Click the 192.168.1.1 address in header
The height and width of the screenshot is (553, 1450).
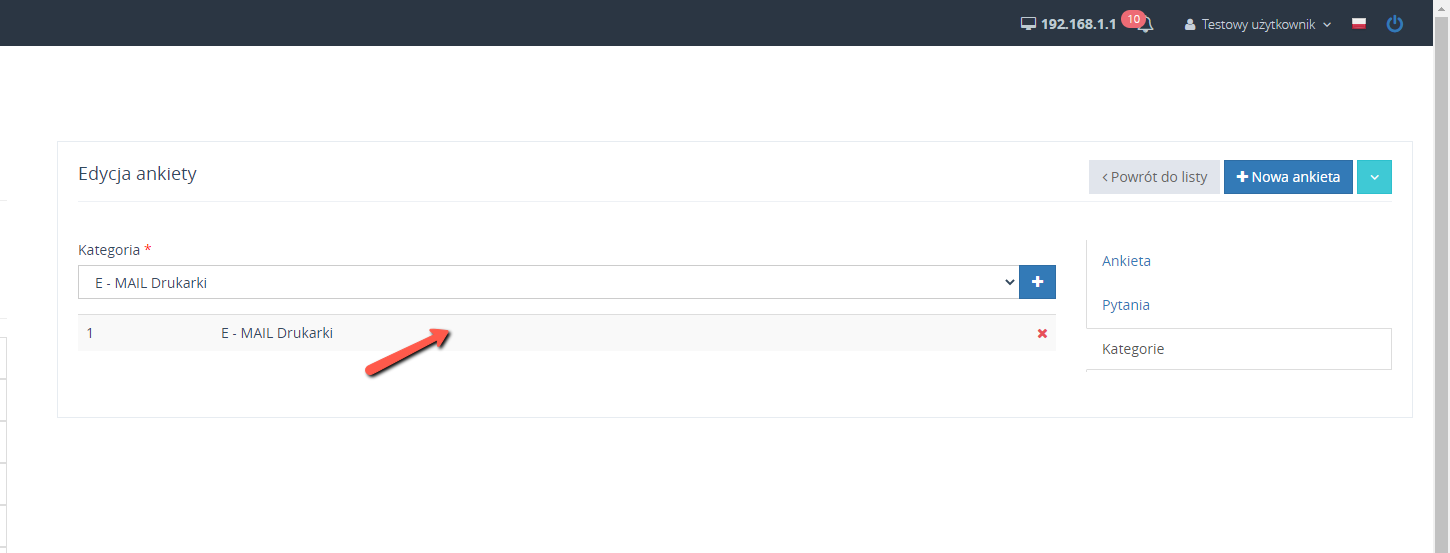point(1078,24)
